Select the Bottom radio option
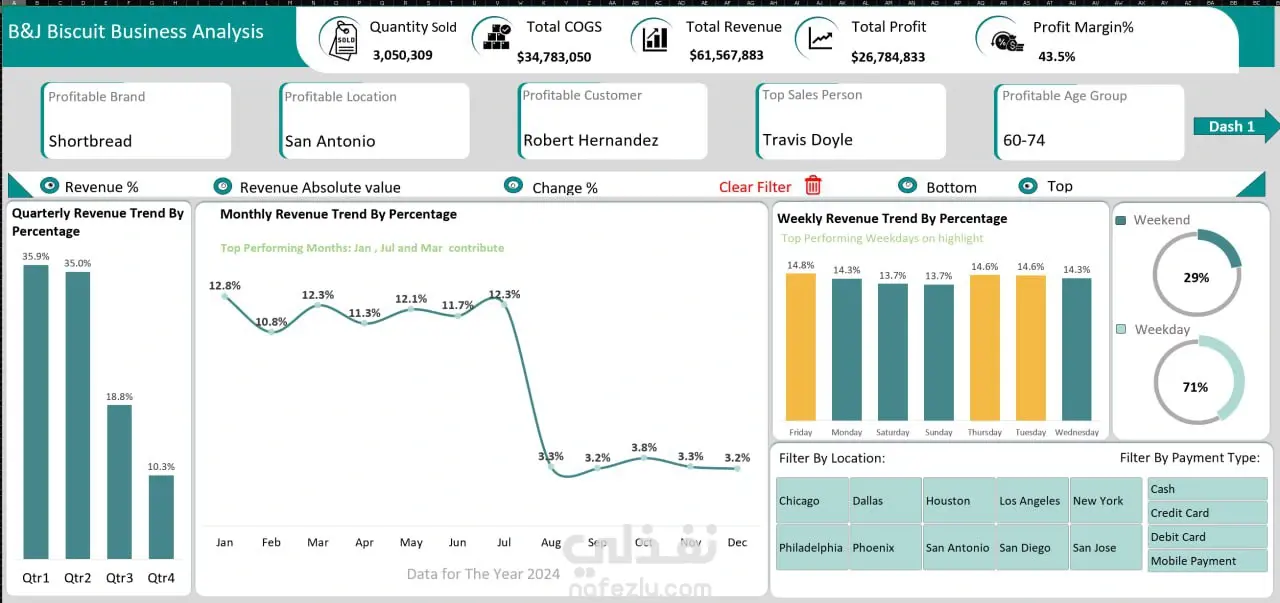Image resolution: width=1280 pixels, height=603 pixels. pyautogui.click(x=907, y=185)
